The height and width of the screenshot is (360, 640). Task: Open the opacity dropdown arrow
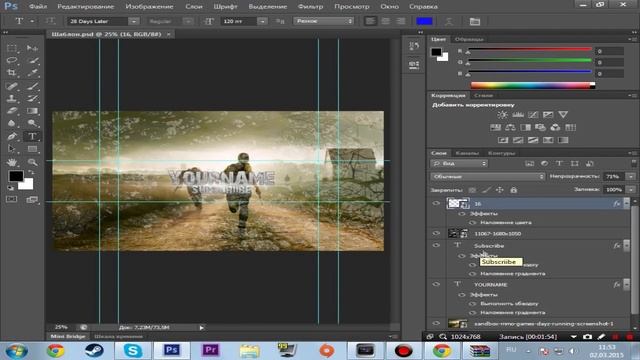click(631, 176)
